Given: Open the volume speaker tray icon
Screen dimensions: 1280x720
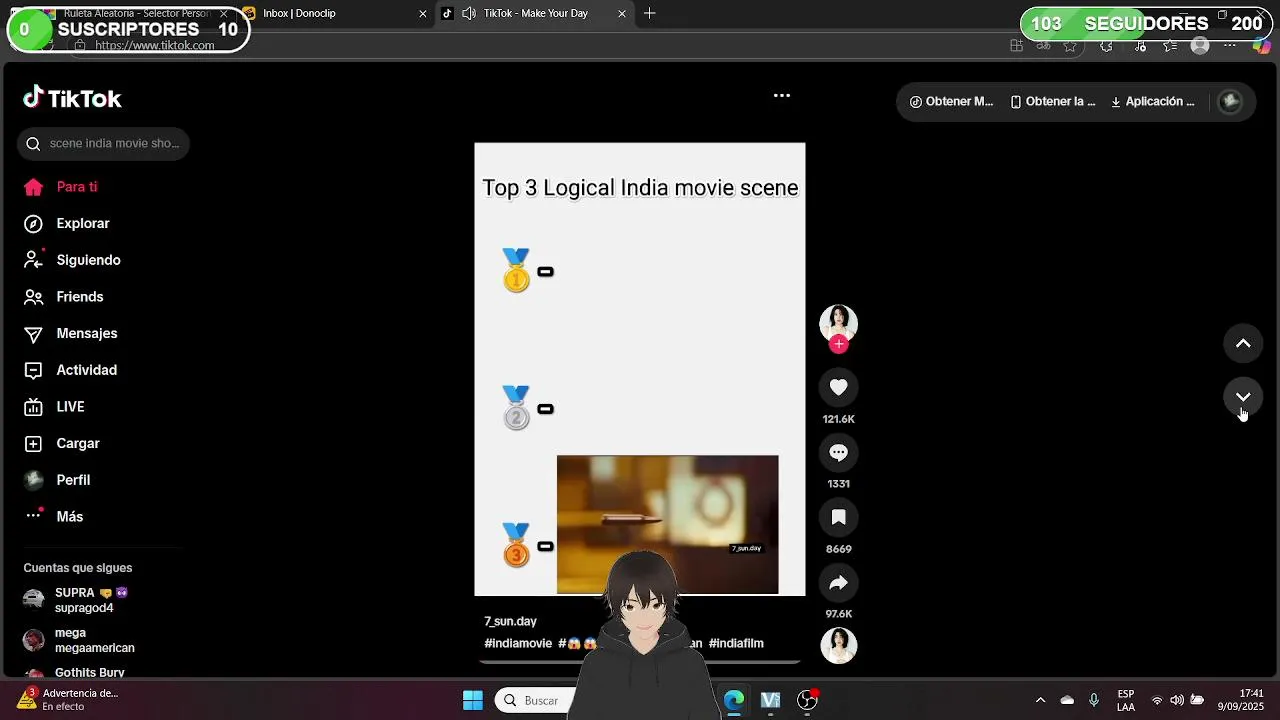Looking at the screenshot, I should click(1177, 700).
